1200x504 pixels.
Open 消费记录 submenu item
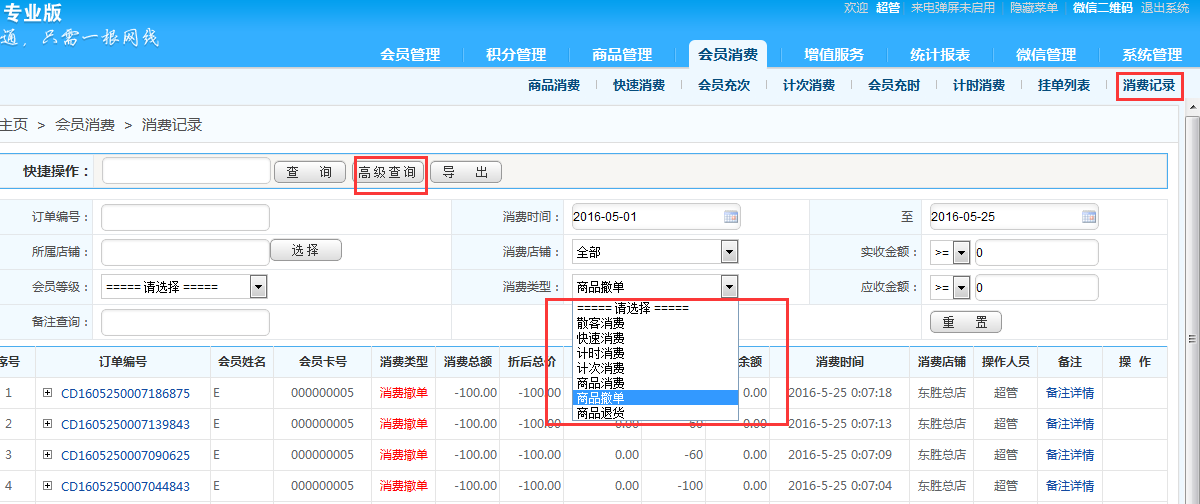click(x=1149, y=86)
